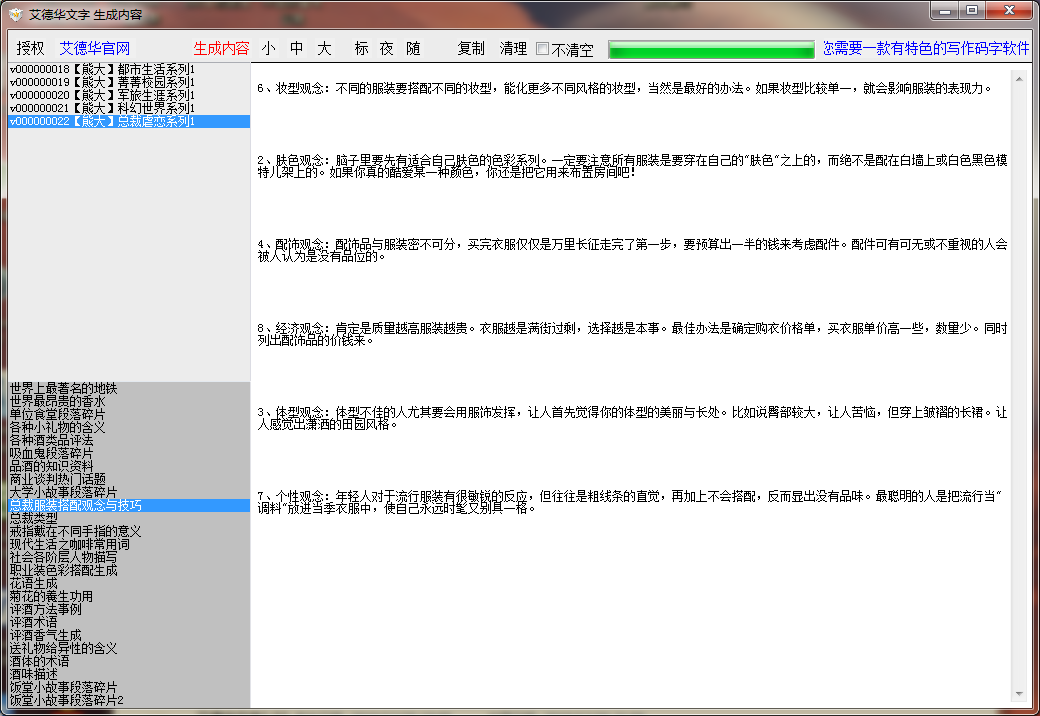The width and height of the screenshot is (1040, 716).
Task: Open the 您需要一款有特色的写作码字软件 link
Action: (926, 48)
